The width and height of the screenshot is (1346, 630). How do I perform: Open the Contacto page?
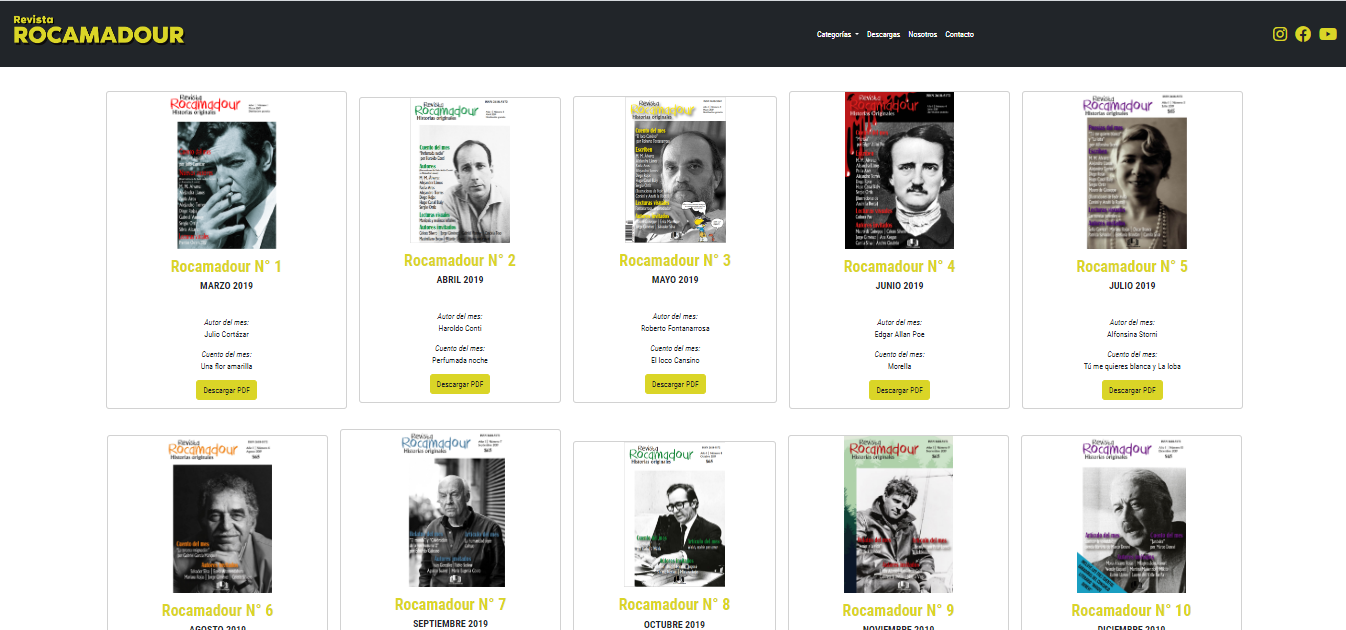click(x=959, y=34)
